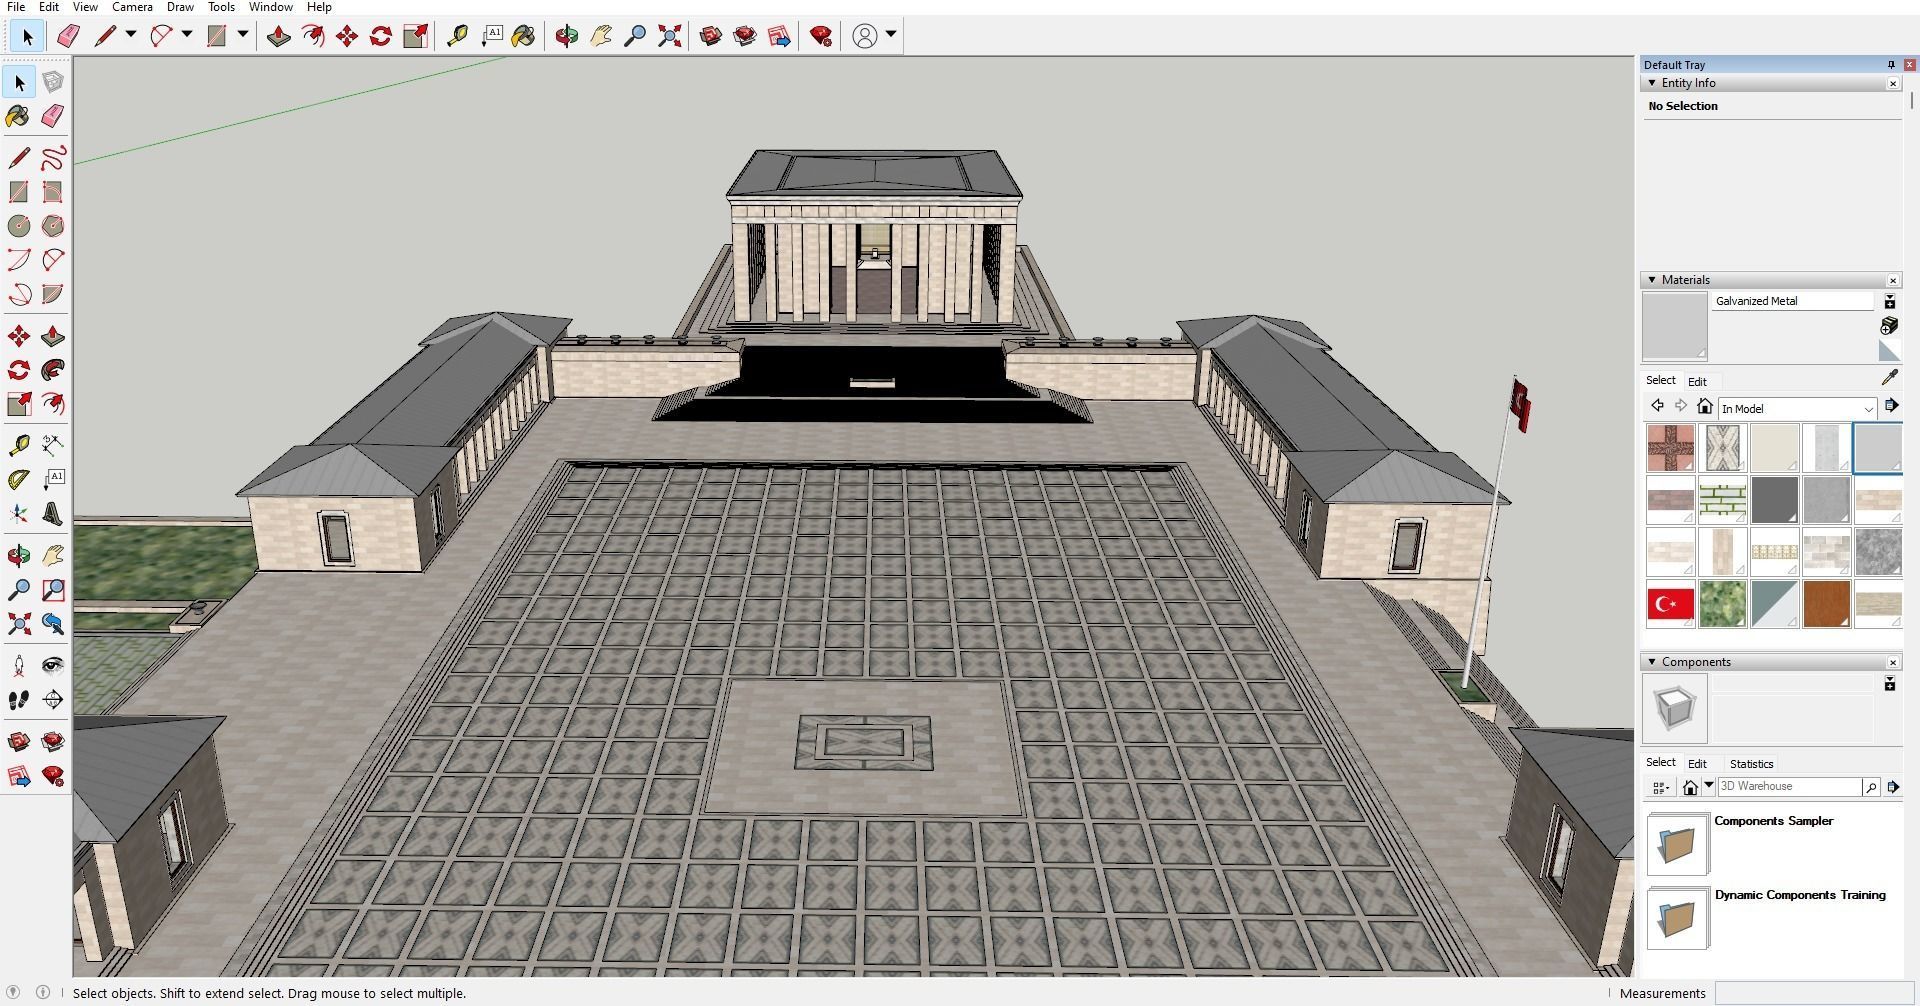1920x1006 pixels.
Task: Select the Position Camera tool
Action: (x=19, y=666)
